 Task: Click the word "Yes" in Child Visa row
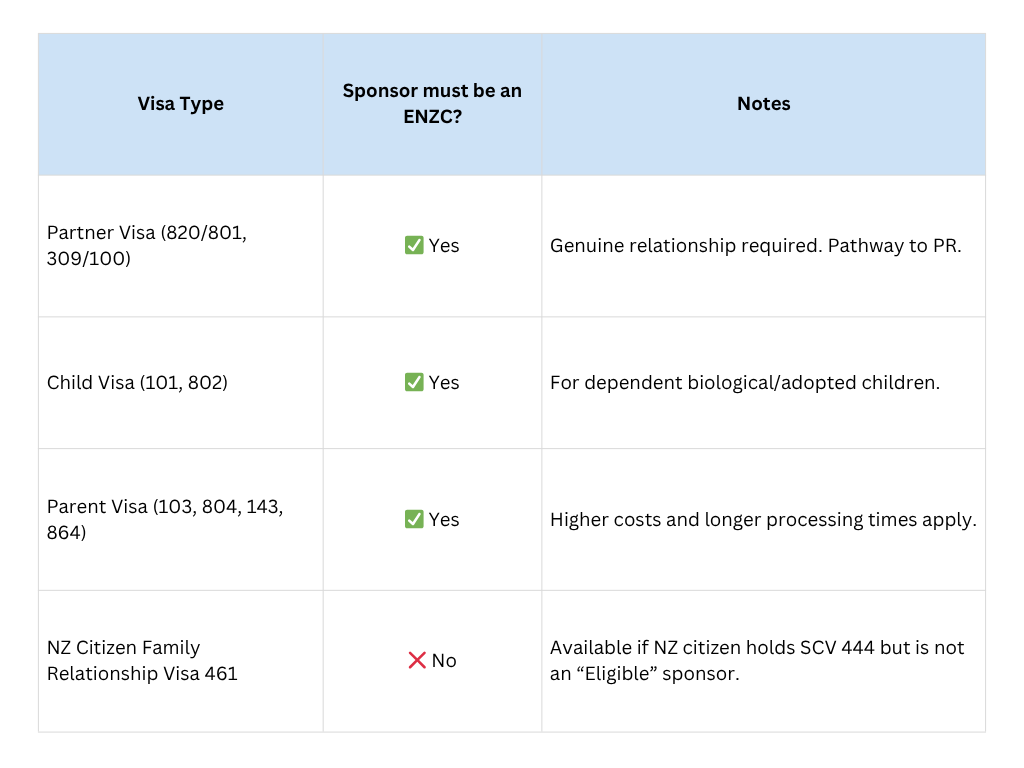point(444,382)
